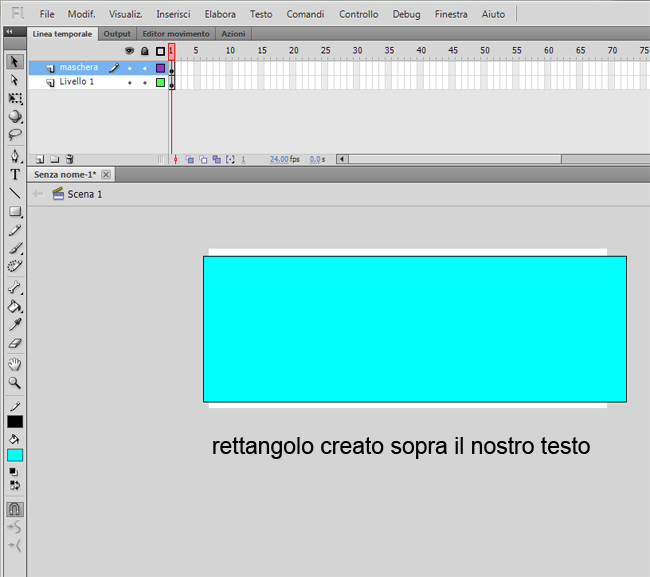This screenshot has width=650, height=577.
Task: Select the Hand tool
Action: coord(15,364)
